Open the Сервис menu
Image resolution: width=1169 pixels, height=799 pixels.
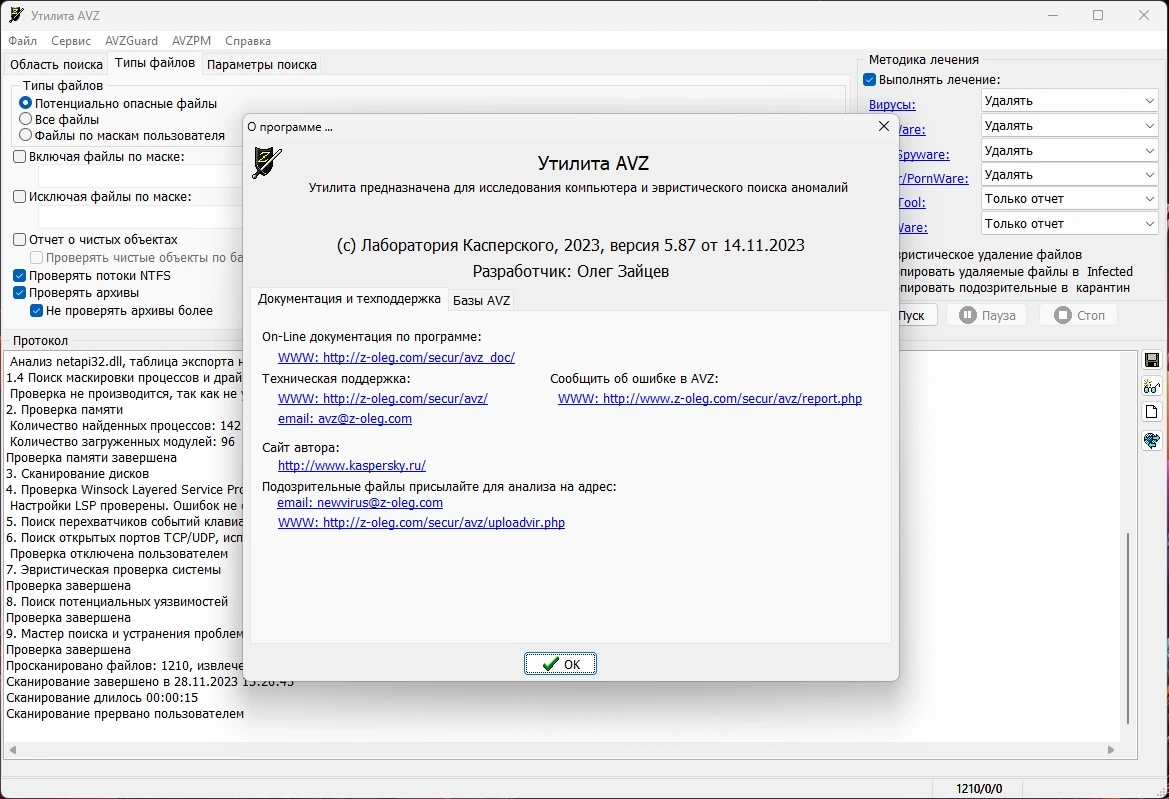71,40
